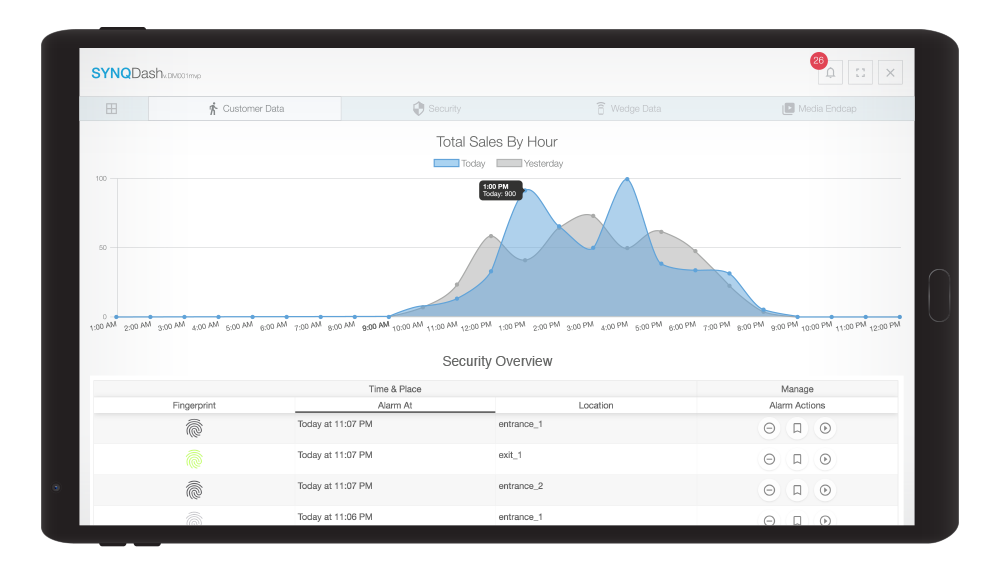Click the 4:00 PM peak data point
This screenshot has height=576, width=1000.
627,180
